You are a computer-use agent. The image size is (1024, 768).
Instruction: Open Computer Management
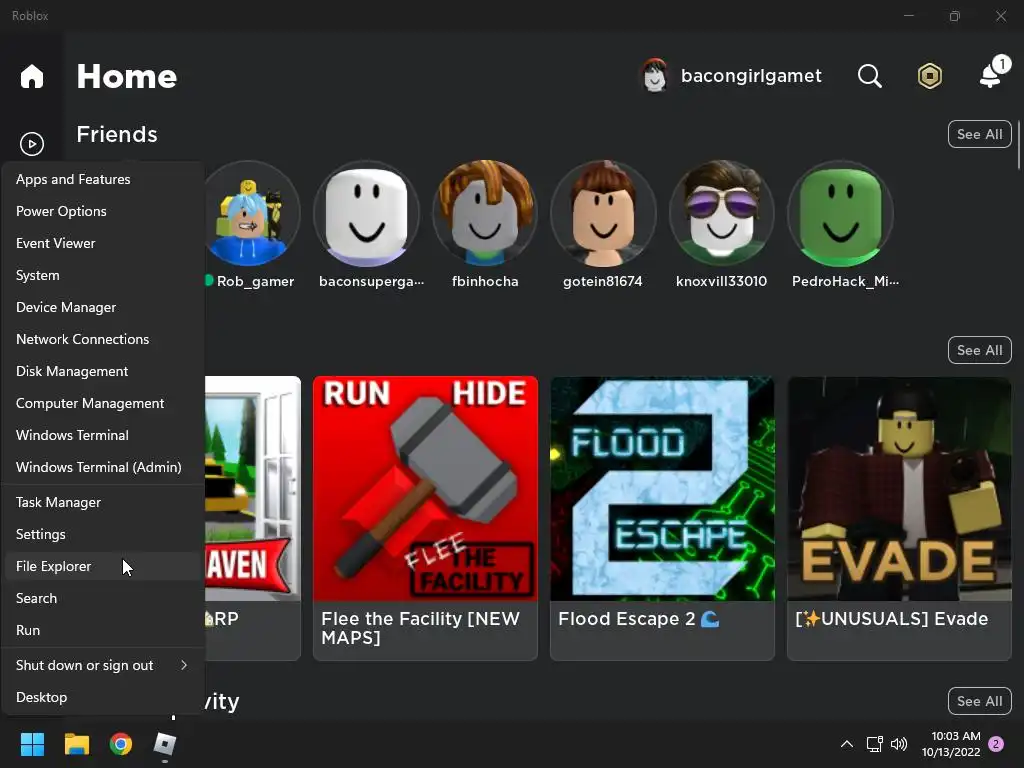click(x=103, y=403)
